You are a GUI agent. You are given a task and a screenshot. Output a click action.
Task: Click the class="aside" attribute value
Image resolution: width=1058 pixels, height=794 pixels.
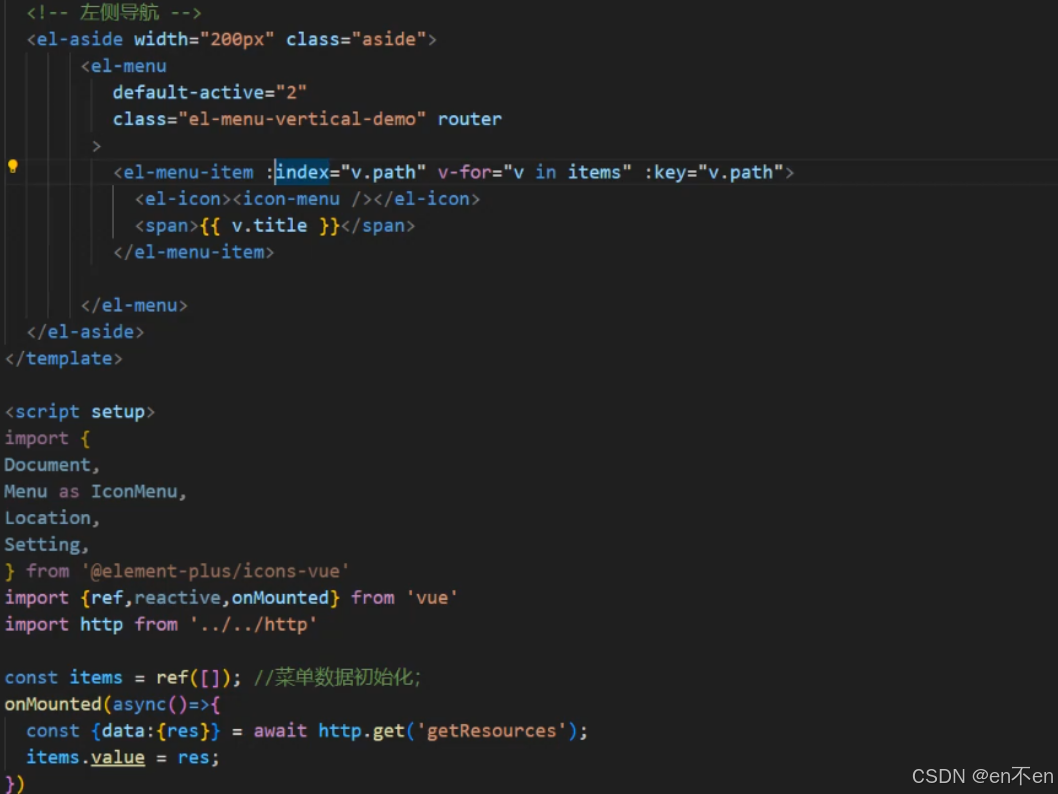392,38
